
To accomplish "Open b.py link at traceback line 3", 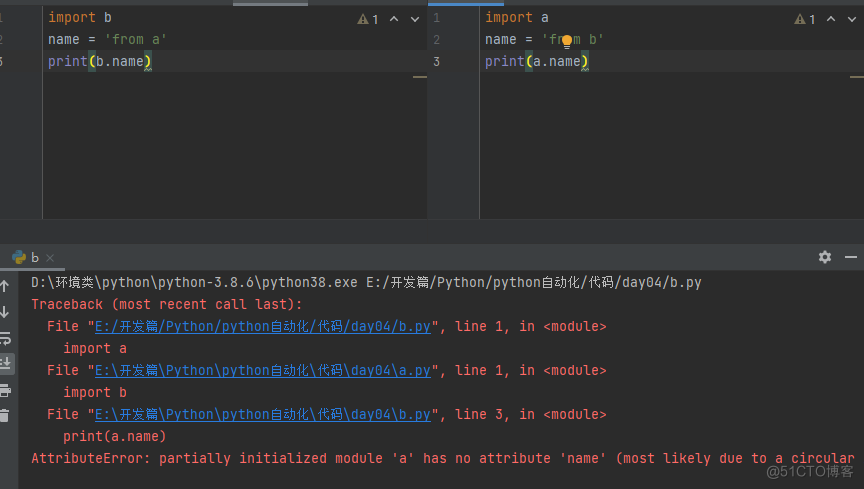I will 263,415.
